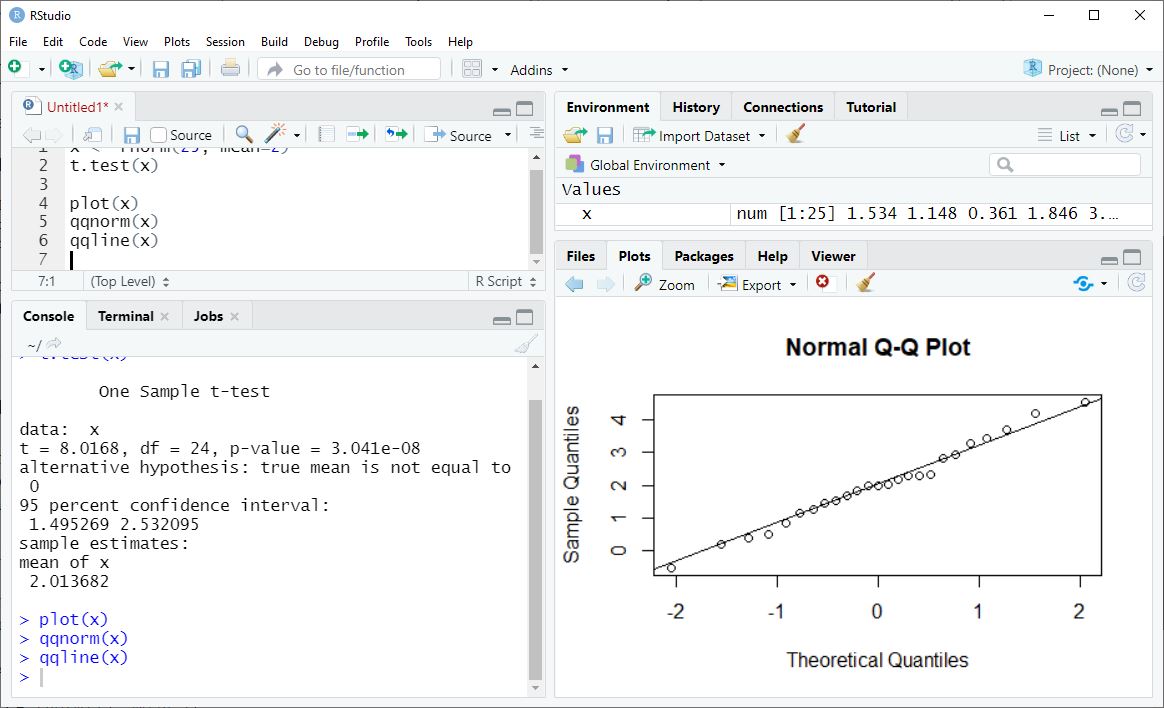1164x708 pixels.
Task: Open the Session menu
Action: click(225, 41)
